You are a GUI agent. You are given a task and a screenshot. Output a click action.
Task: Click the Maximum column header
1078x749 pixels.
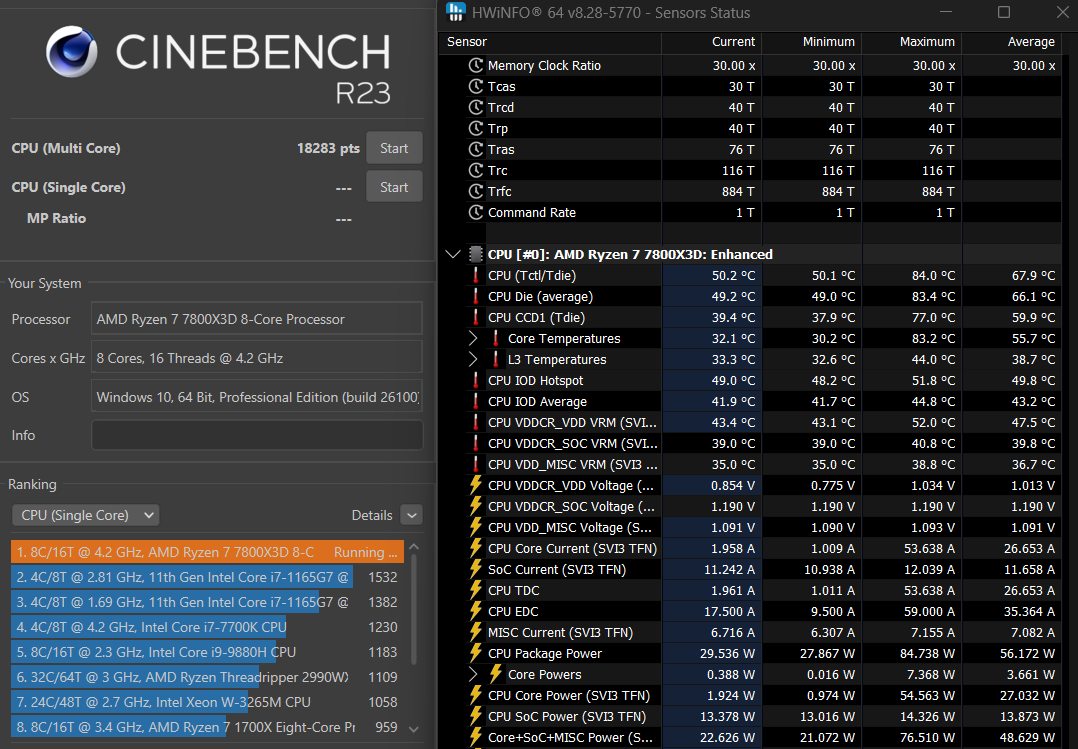927,42
